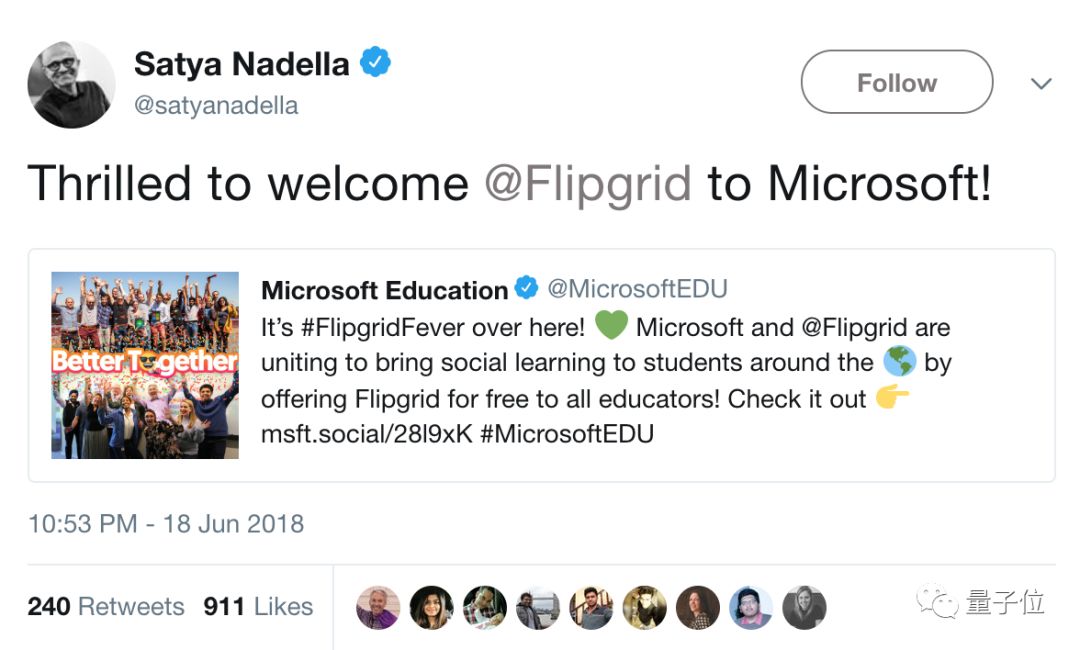Open the @satyanadella handle link

tap(216, 105)
